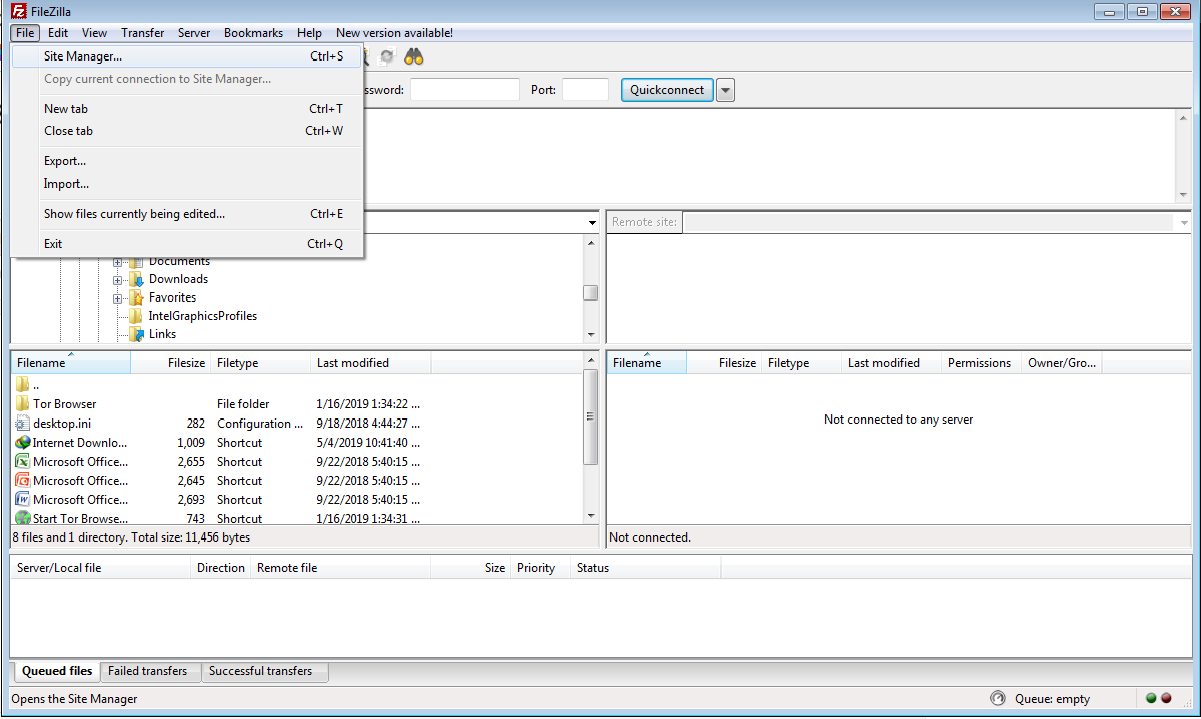Viewport: 1201px width, 719px height.
Task: Click the FileZilla logo in title bar
Action: click(x=18, y=11)
